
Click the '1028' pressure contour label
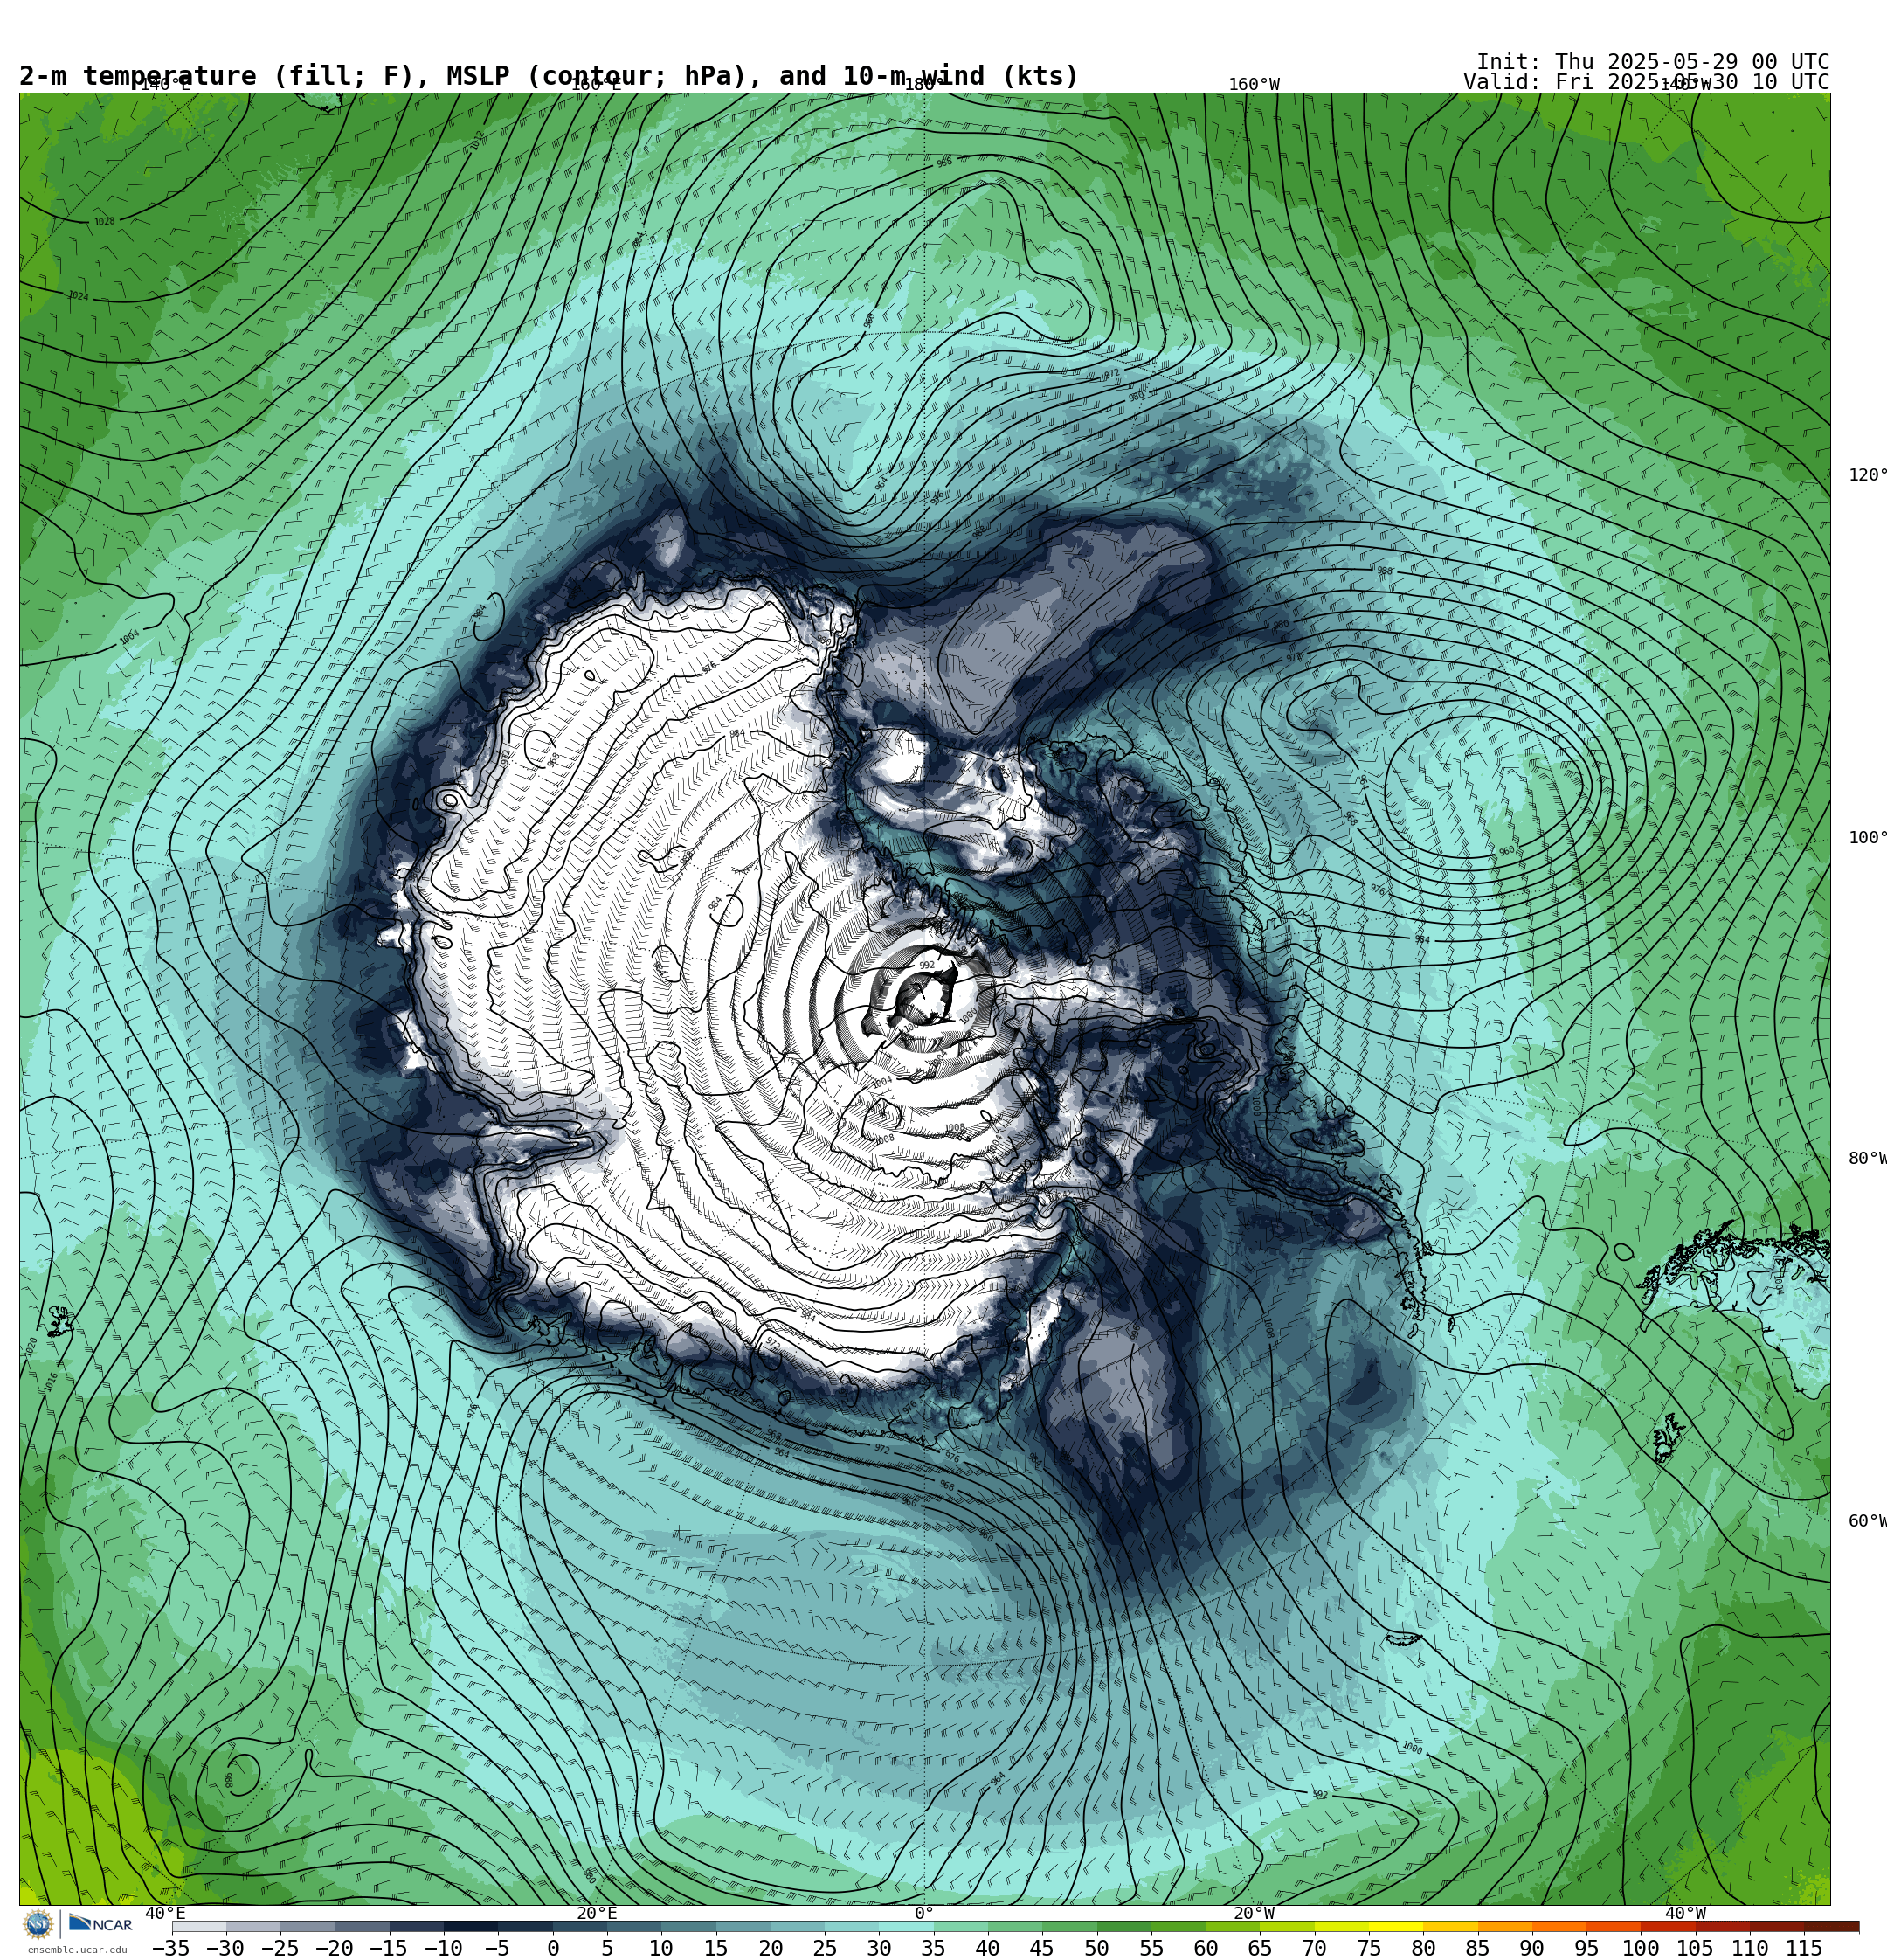tap(104, 222)
